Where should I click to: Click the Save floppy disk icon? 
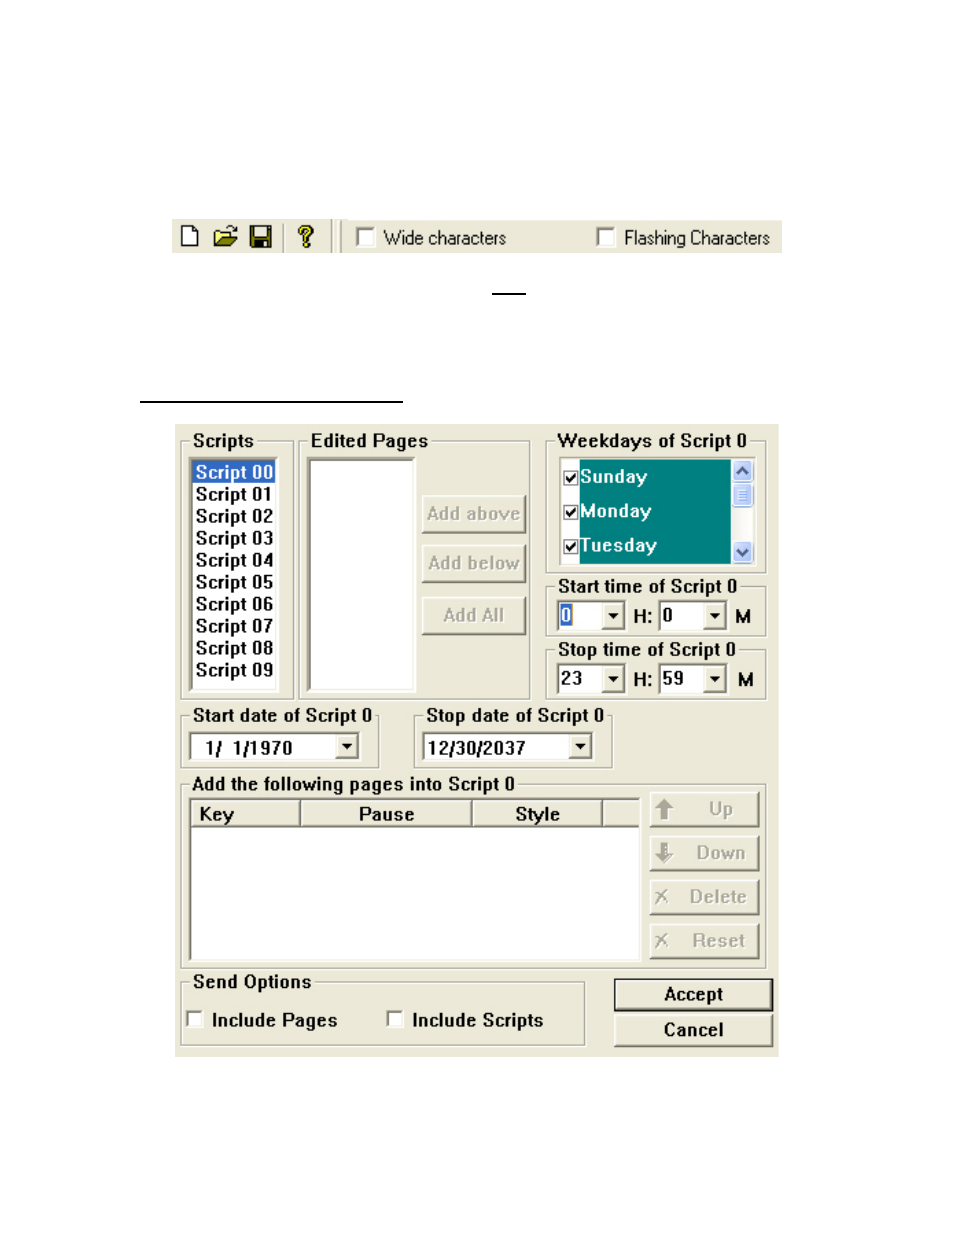tap(261, 237)
